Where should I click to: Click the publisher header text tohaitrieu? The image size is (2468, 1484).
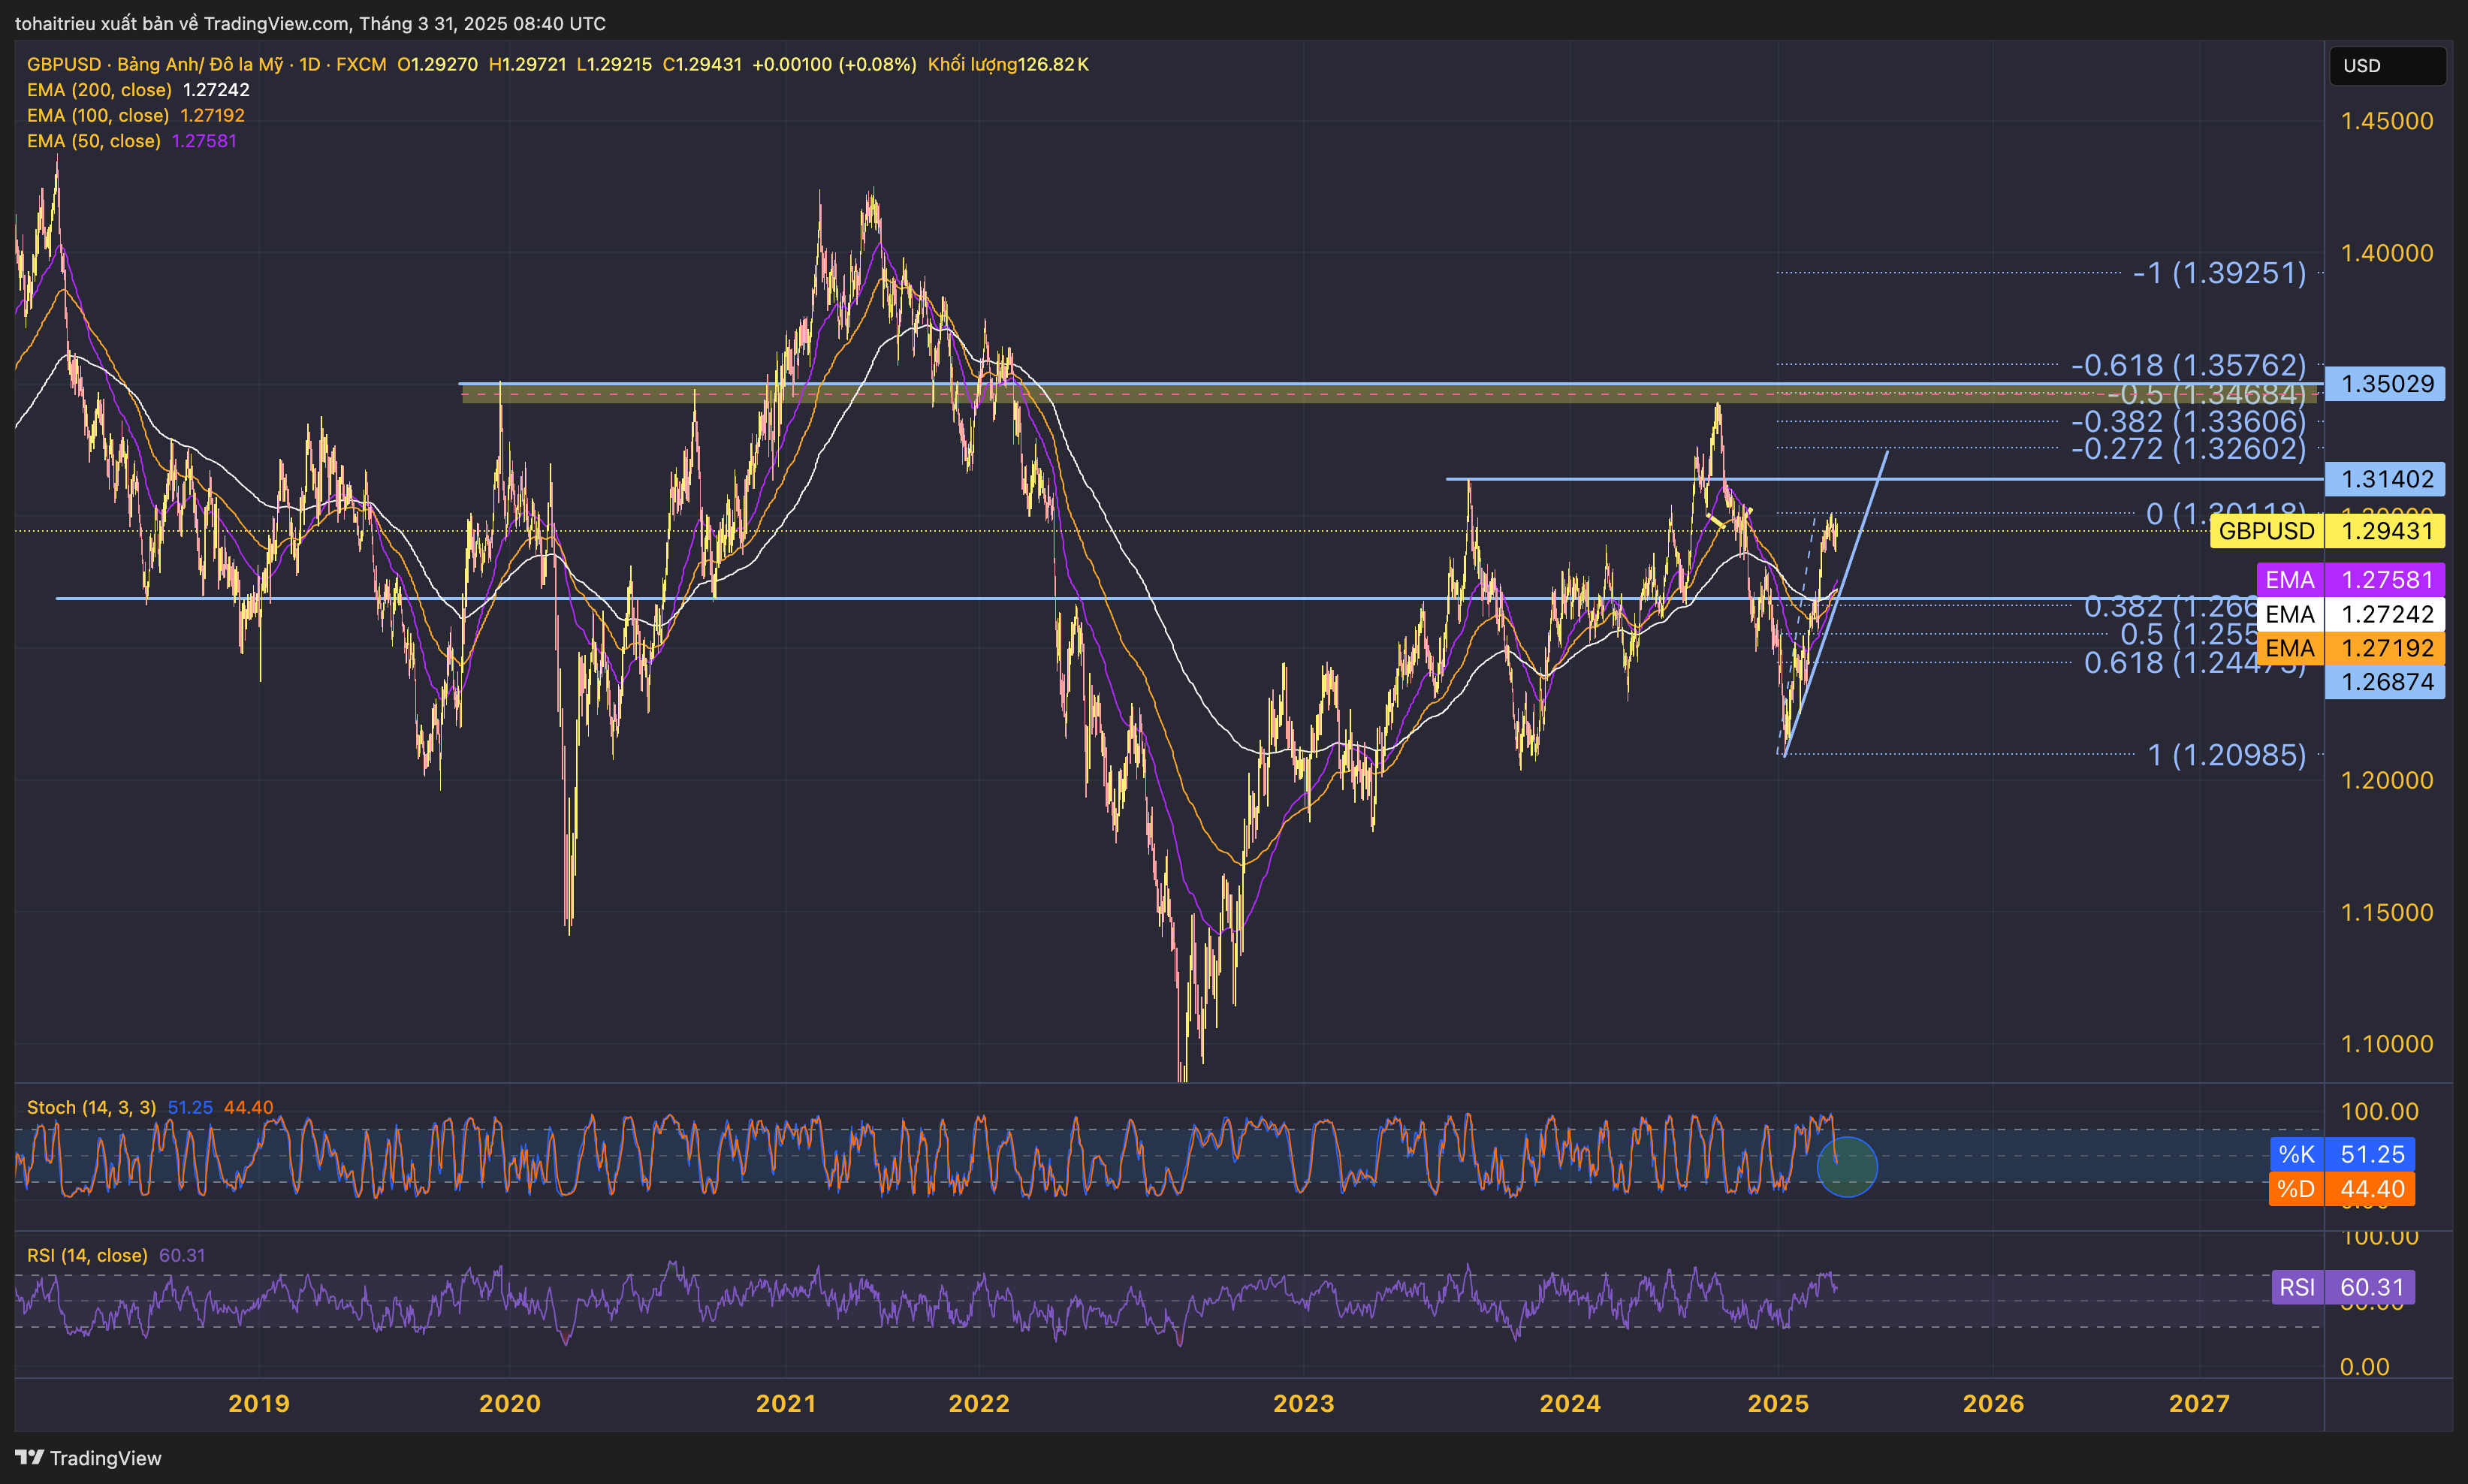point(56,23)
